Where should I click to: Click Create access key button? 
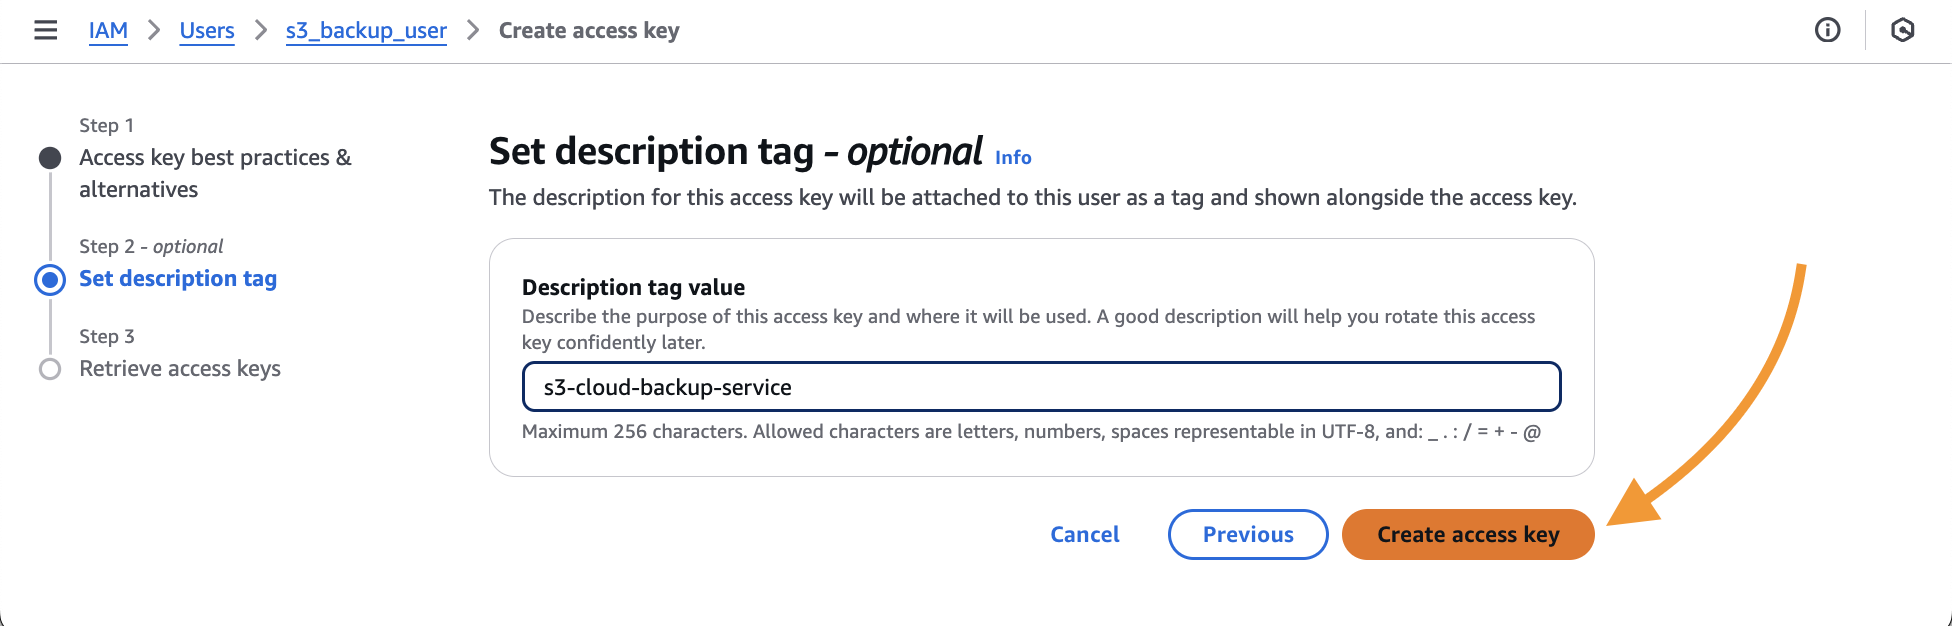[1468, 534]
